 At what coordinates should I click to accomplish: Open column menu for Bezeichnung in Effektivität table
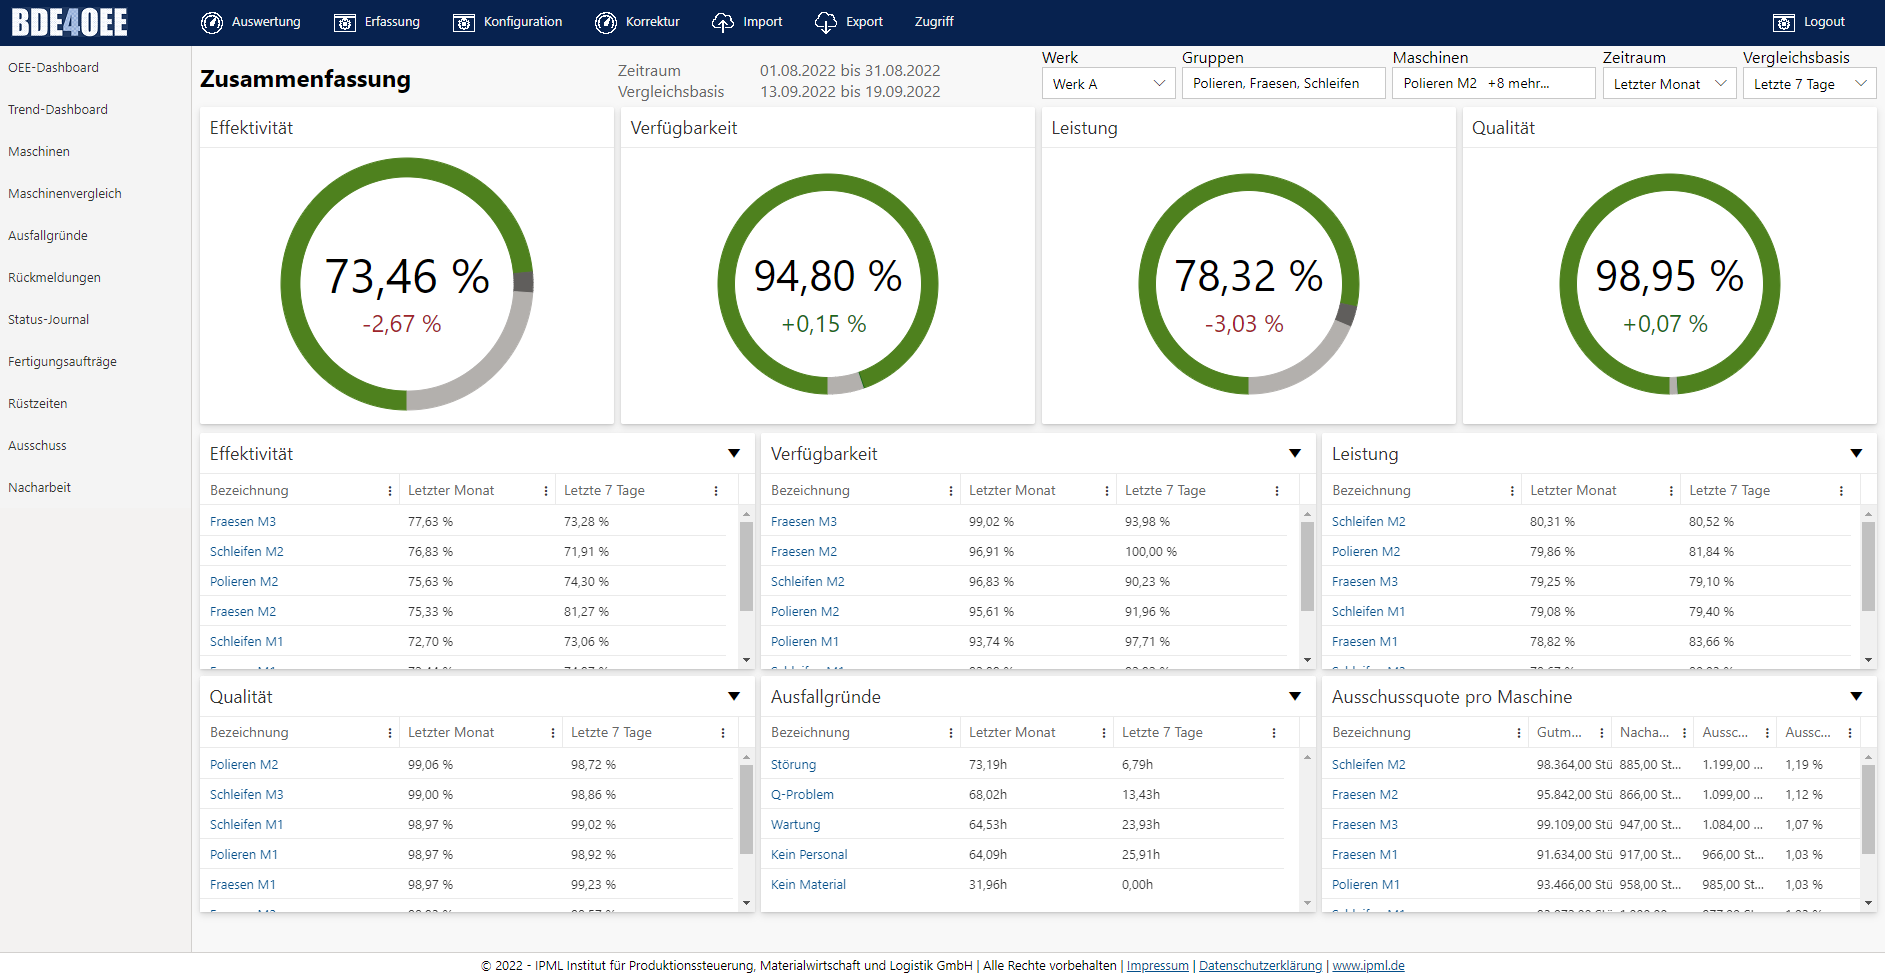[x=390, y=491]
